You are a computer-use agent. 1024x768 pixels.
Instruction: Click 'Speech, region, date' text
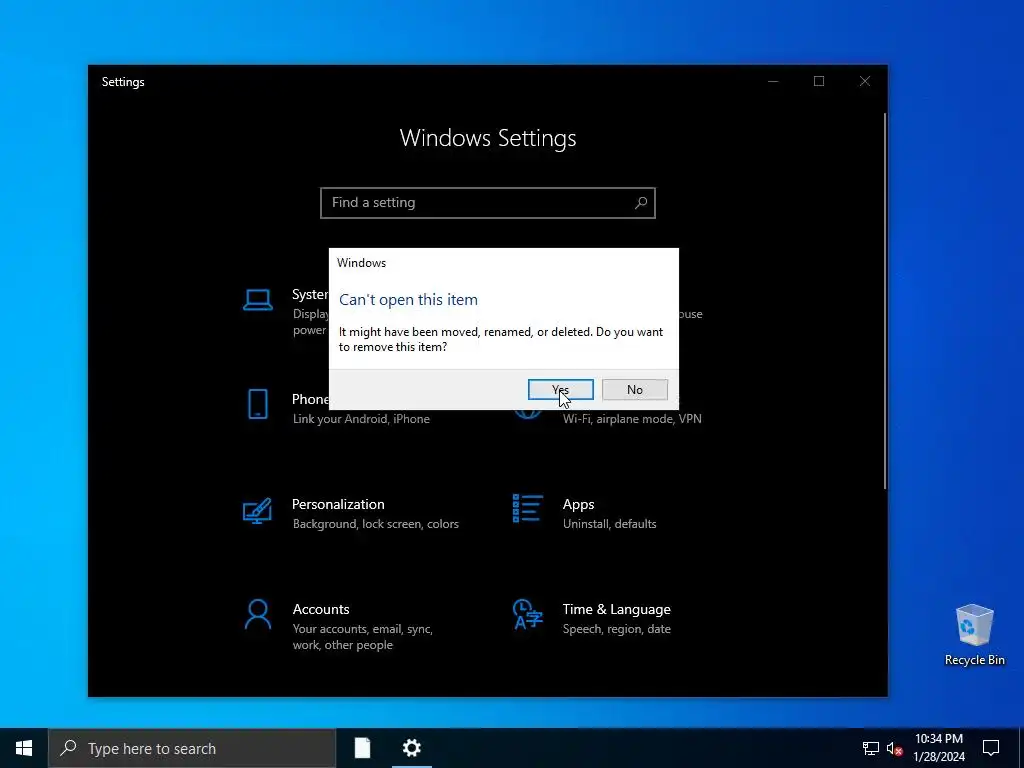pos(616,629)
